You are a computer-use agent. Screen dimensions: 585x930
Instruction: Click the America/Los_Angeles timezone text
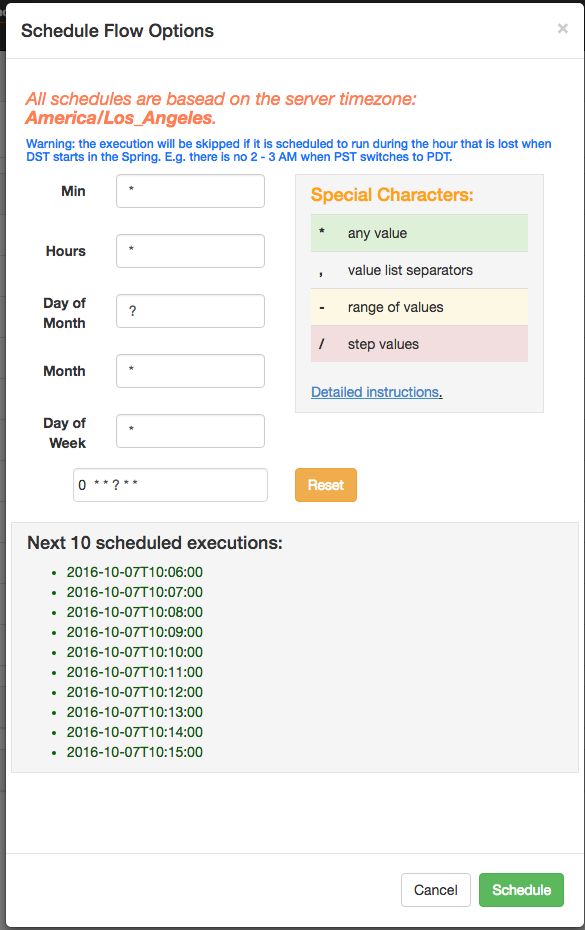point(119,118)
